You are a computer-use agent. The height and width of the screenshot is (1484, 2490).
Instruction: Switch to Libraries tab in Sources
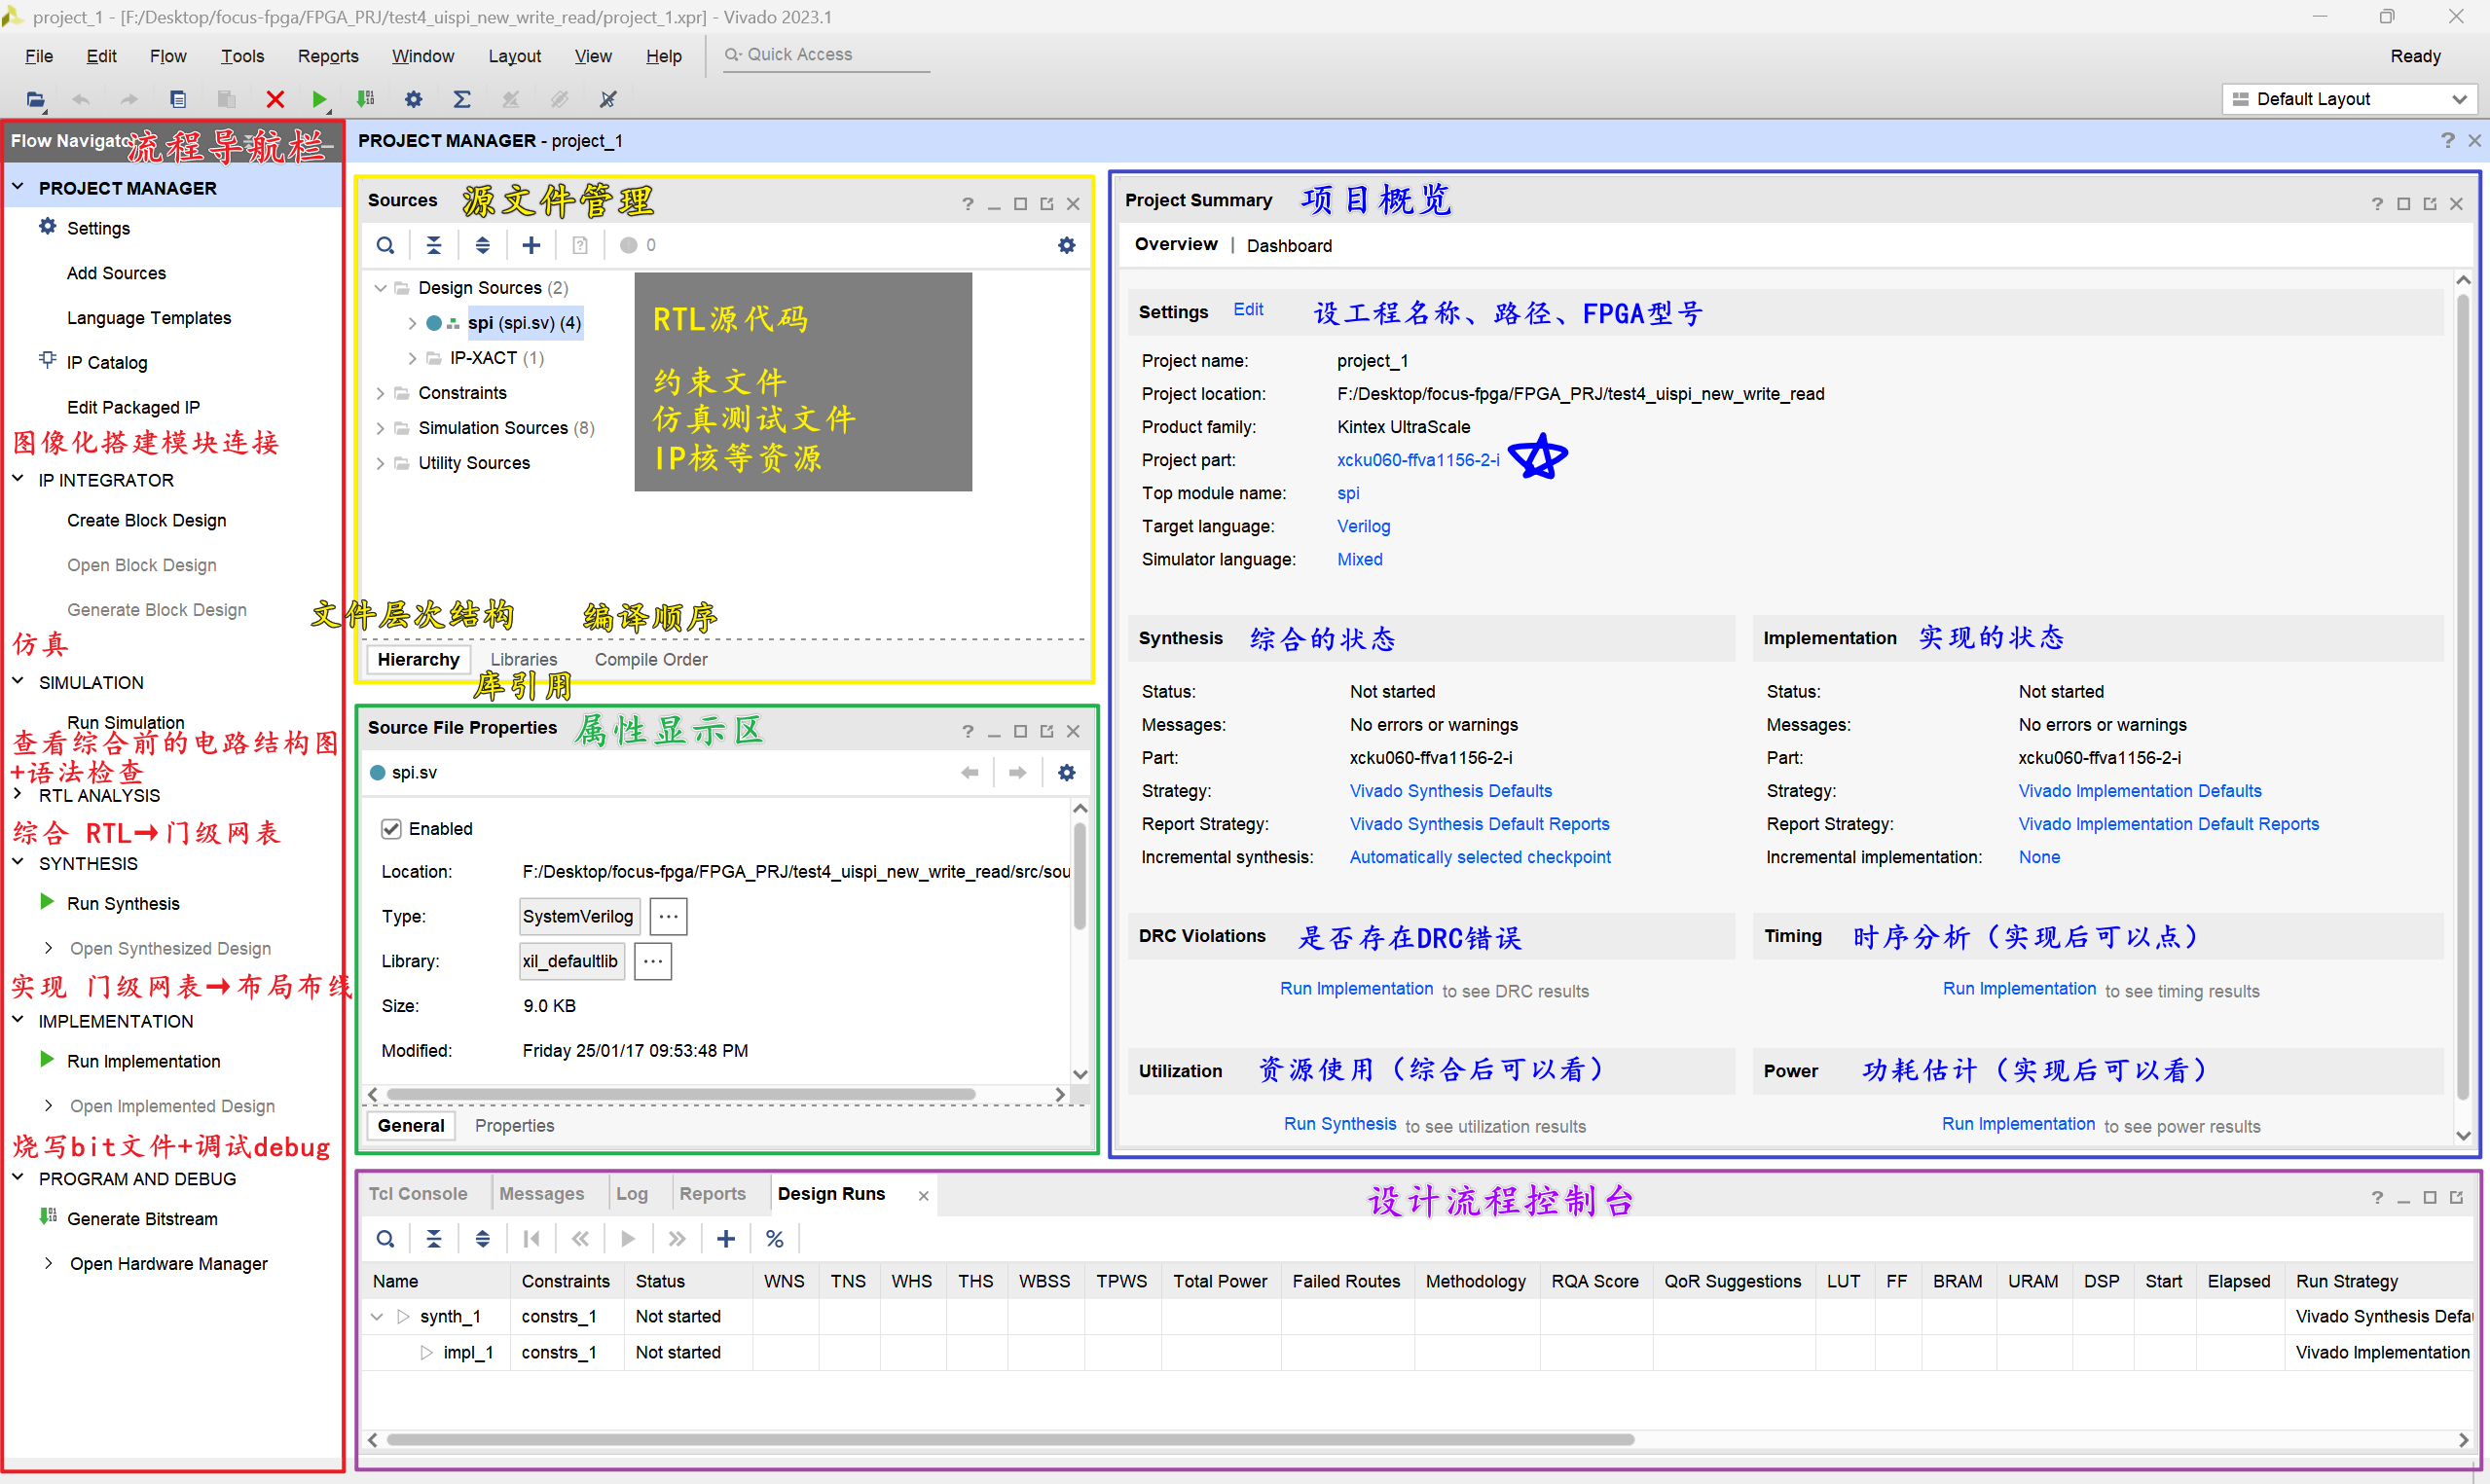point(524,659)
